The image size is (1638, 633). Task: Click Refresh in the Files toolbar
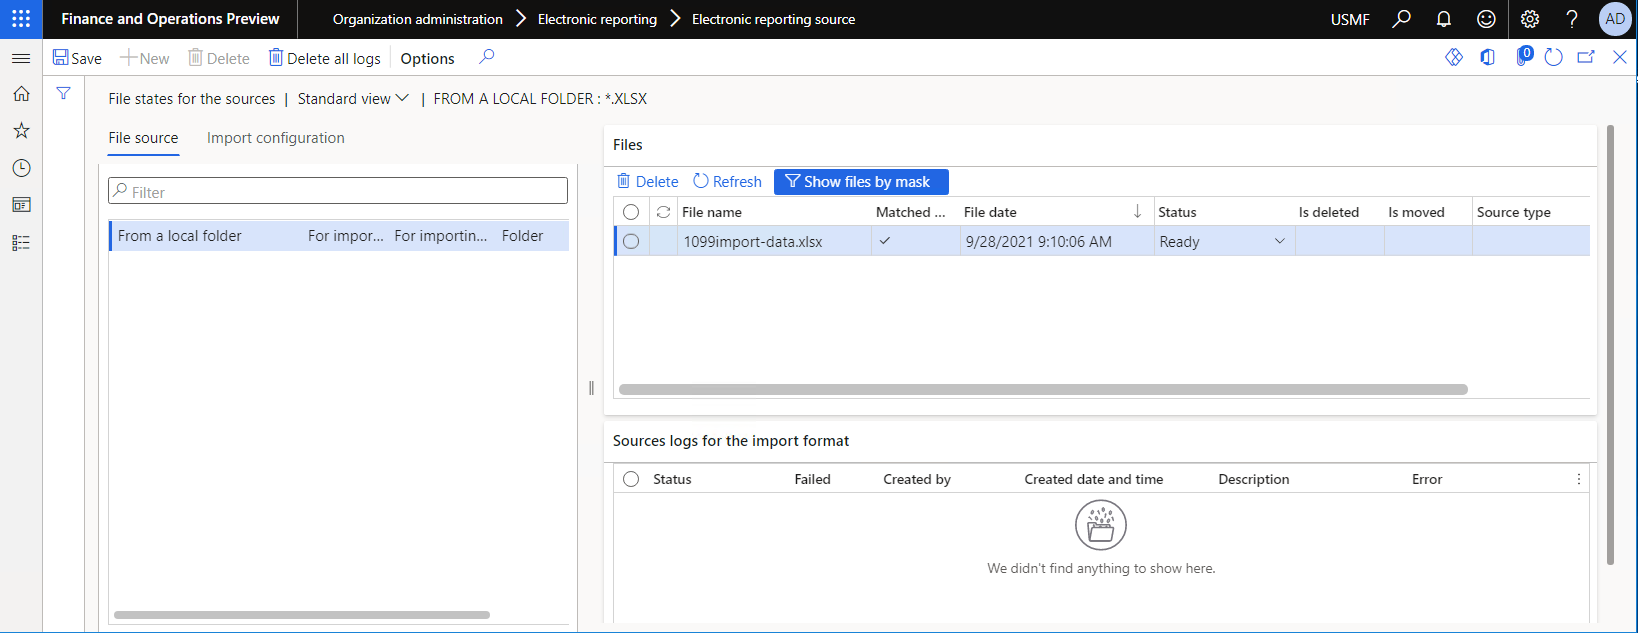click(x=727, y=181)
